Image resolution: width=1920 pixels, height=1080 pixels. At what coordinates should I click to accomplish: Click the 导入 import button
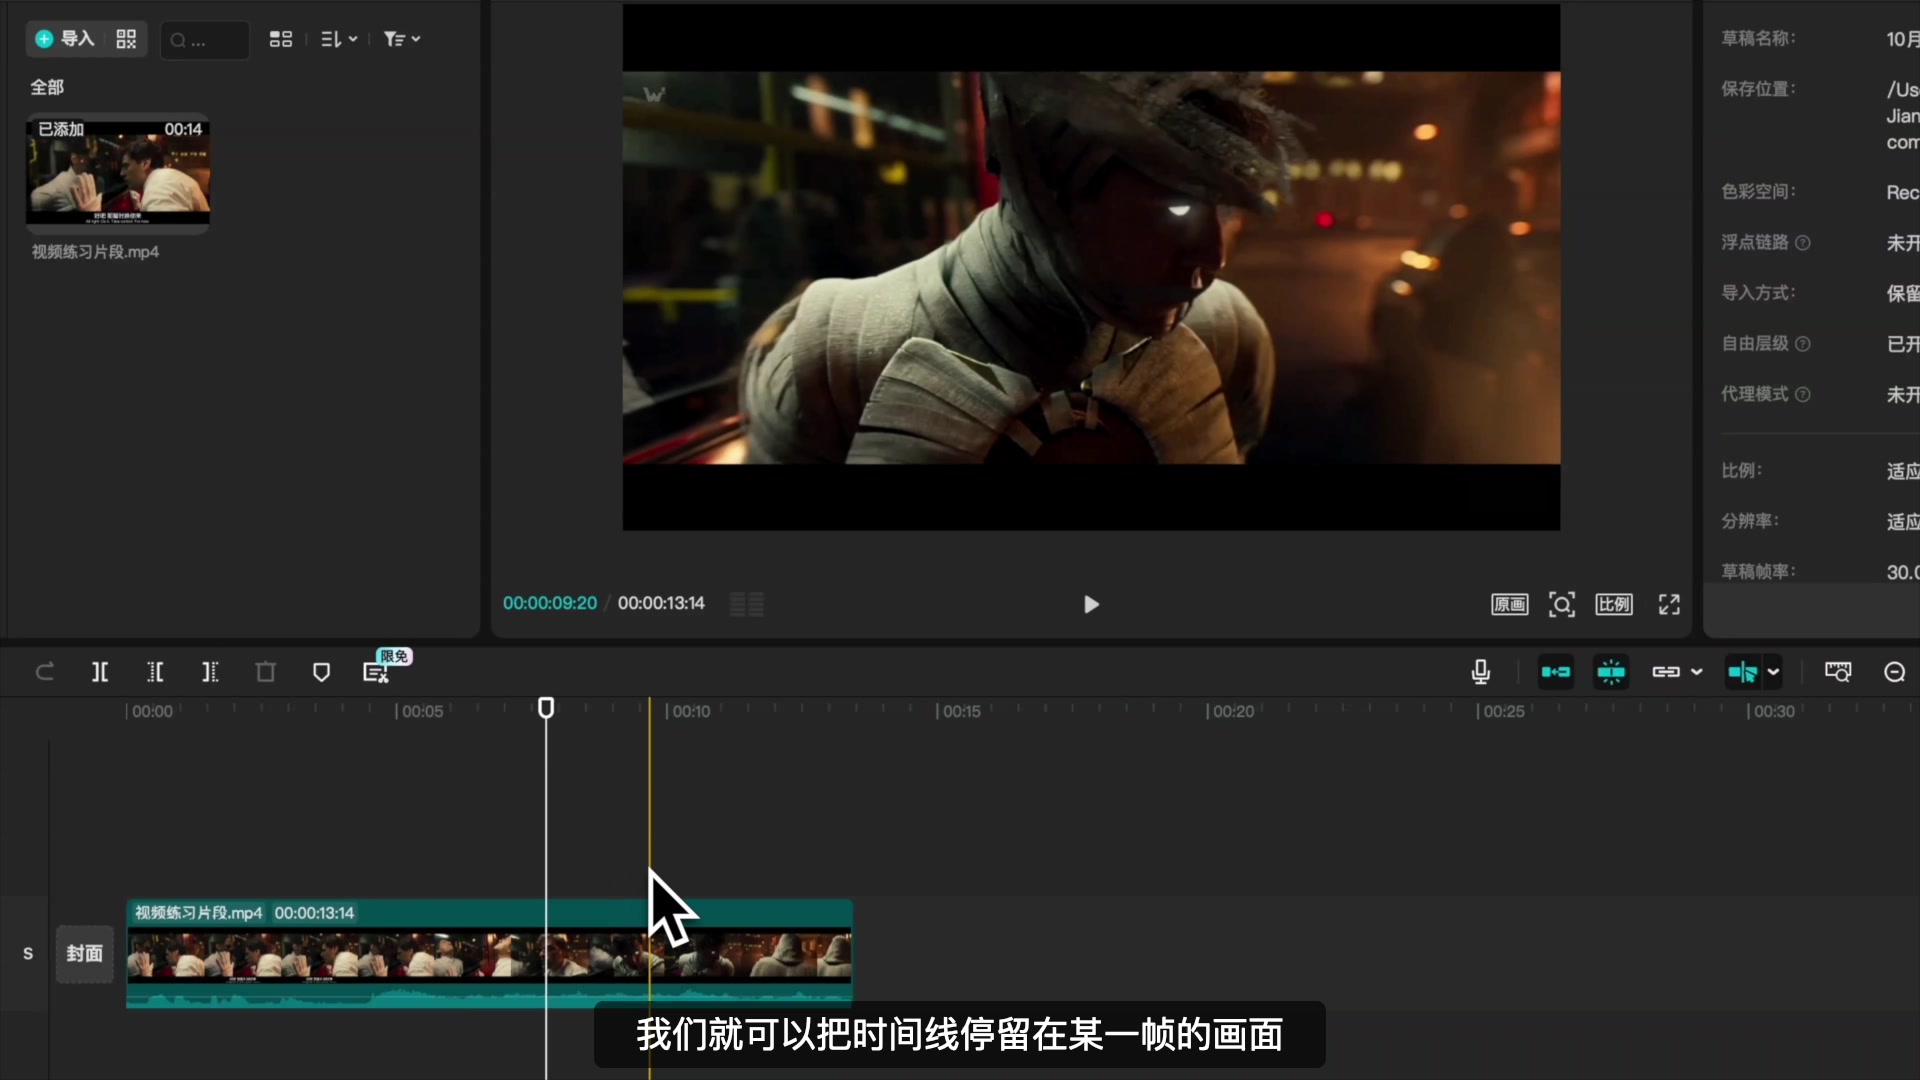coord(65,39)
